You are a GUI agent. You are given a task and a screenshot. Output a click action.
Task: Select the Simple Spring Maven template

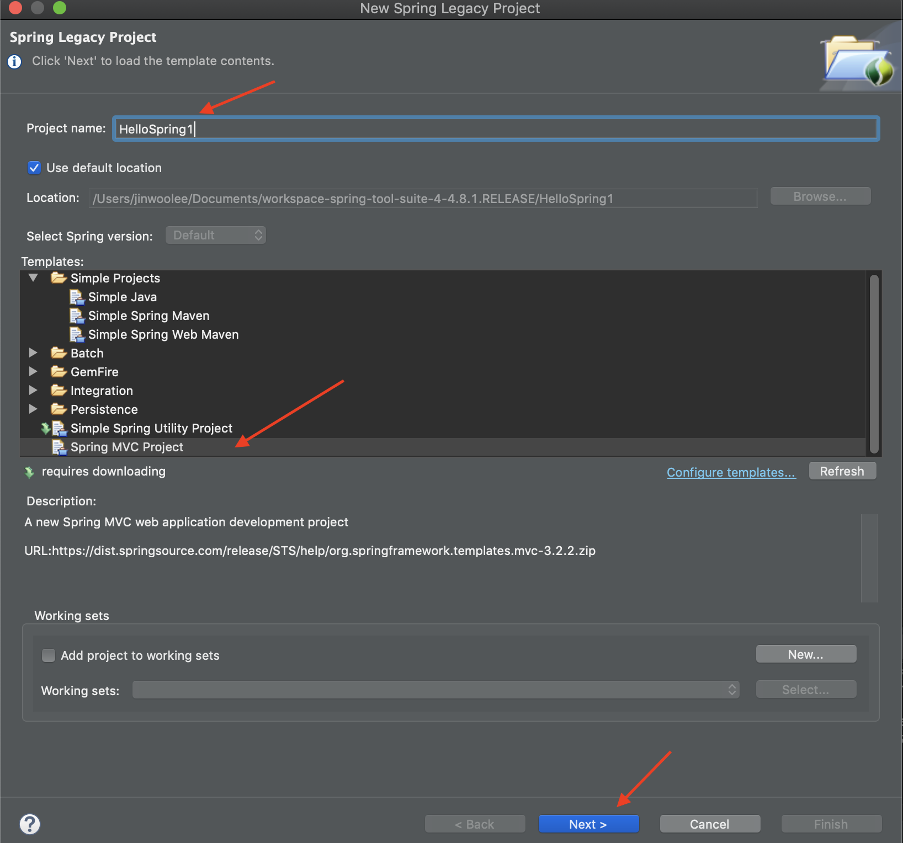tap(149, 316)
